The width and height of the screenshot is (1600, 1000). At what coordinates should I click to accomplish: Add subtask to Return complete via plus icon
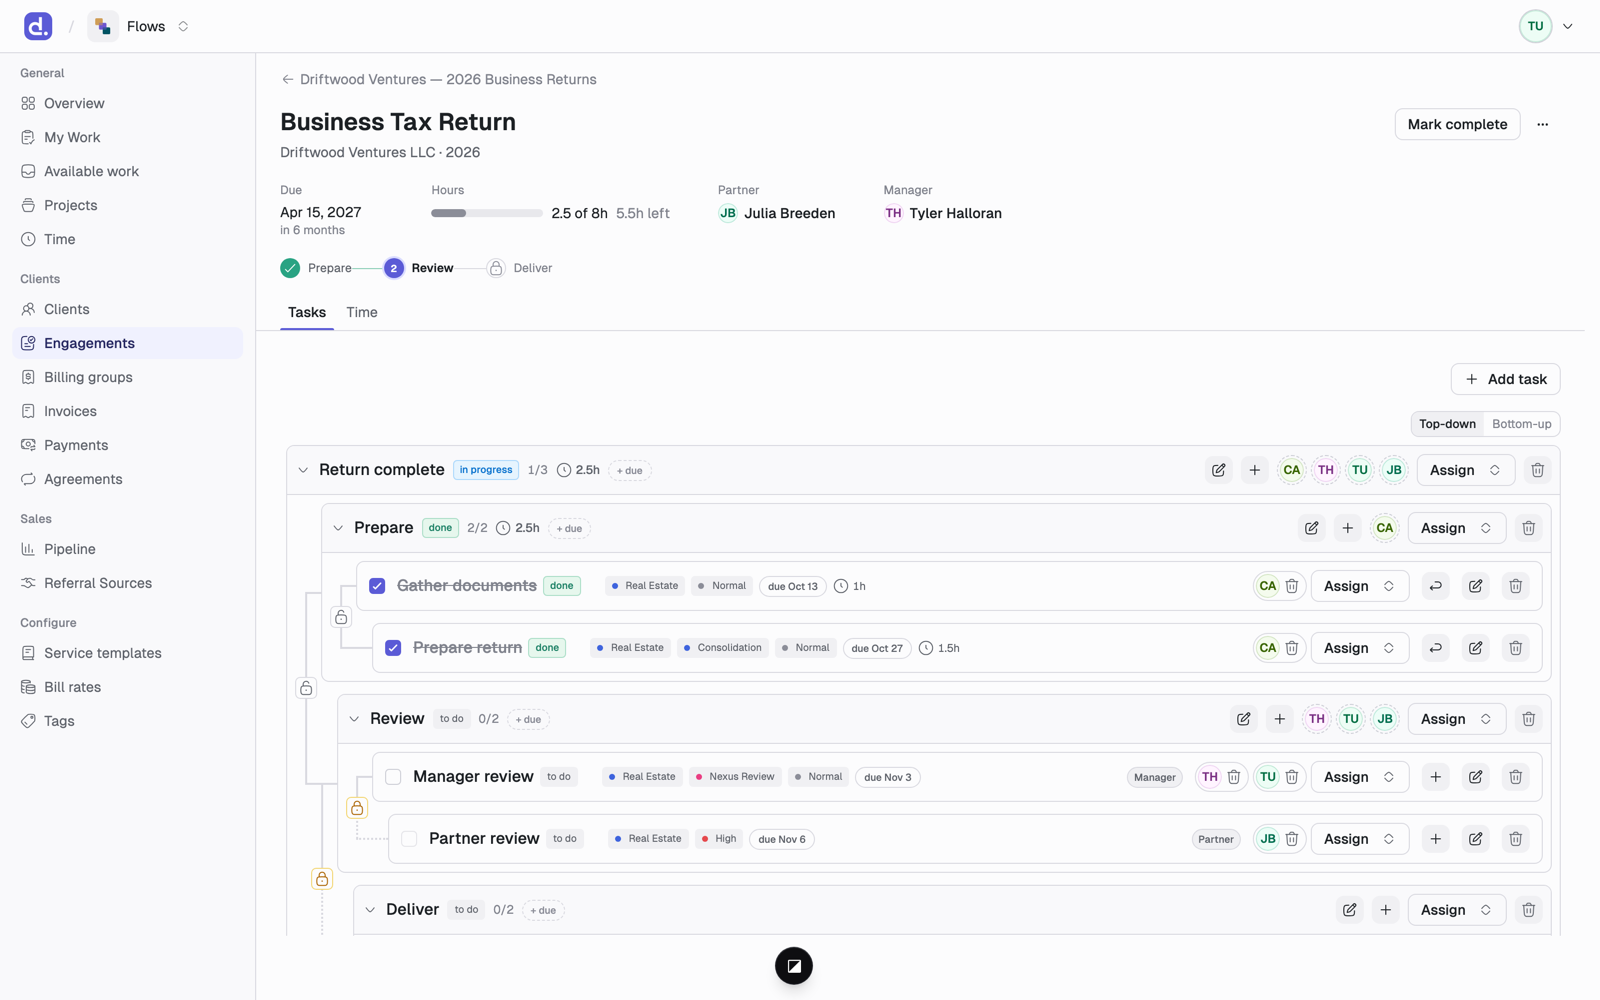(x=1254, y=470)
